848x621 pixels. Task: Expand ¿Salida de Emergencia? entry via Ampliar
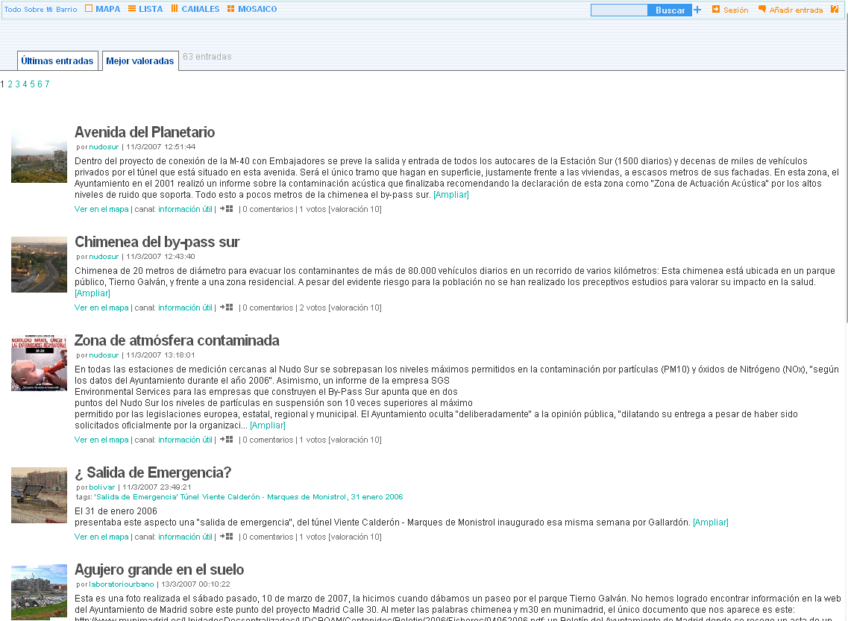coord(710,522)
